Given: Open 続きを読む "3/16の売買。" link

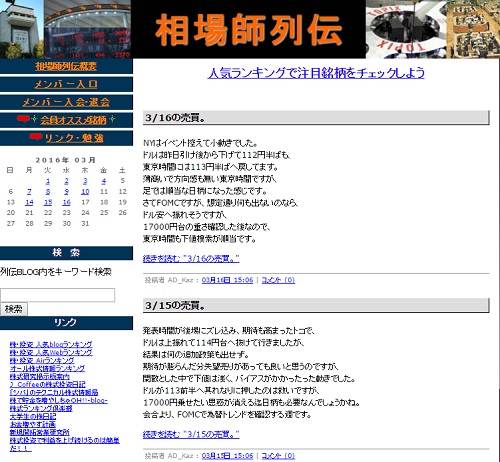Looking at the screenshot, I should click(191, 258).
